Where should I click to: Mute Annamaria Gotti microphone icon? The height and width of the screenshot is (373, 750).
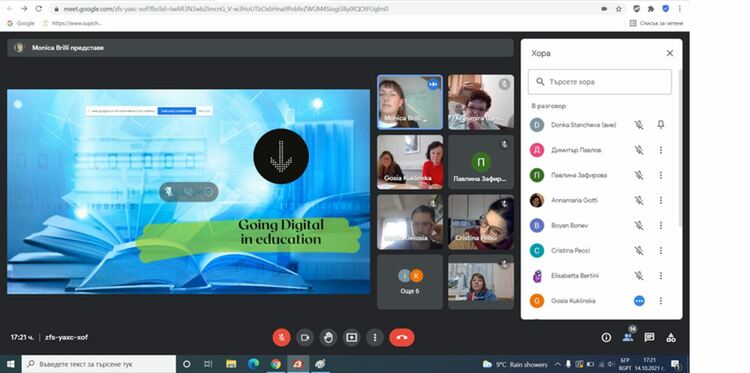click(639, 200)
